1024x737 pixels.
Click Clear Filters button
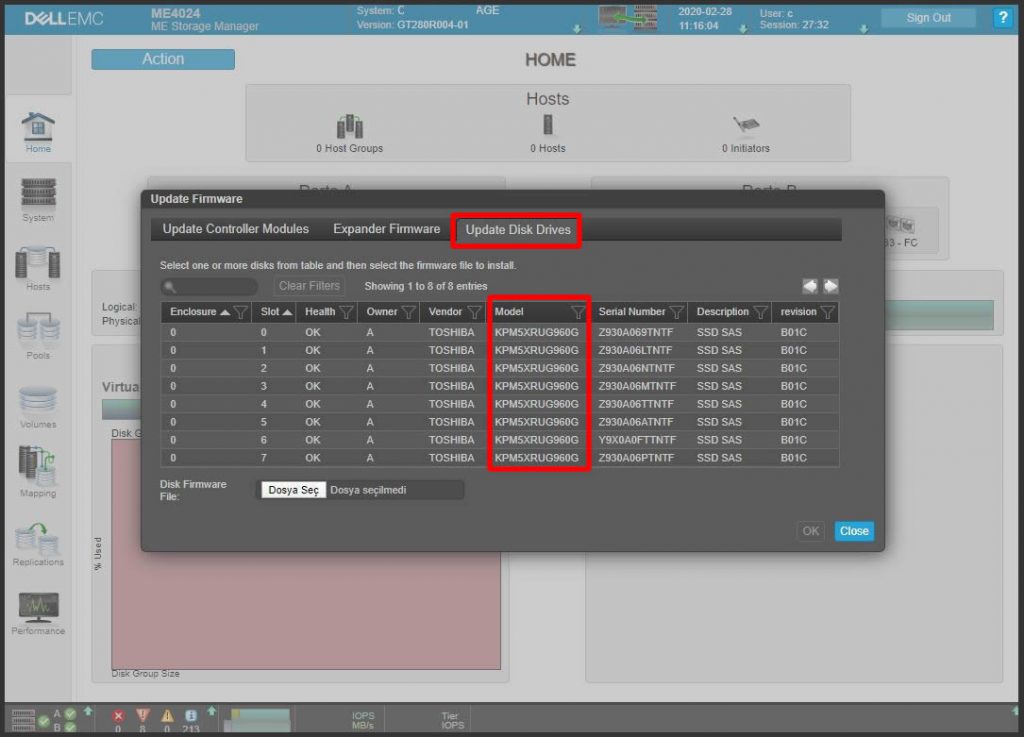coord(309,286)
